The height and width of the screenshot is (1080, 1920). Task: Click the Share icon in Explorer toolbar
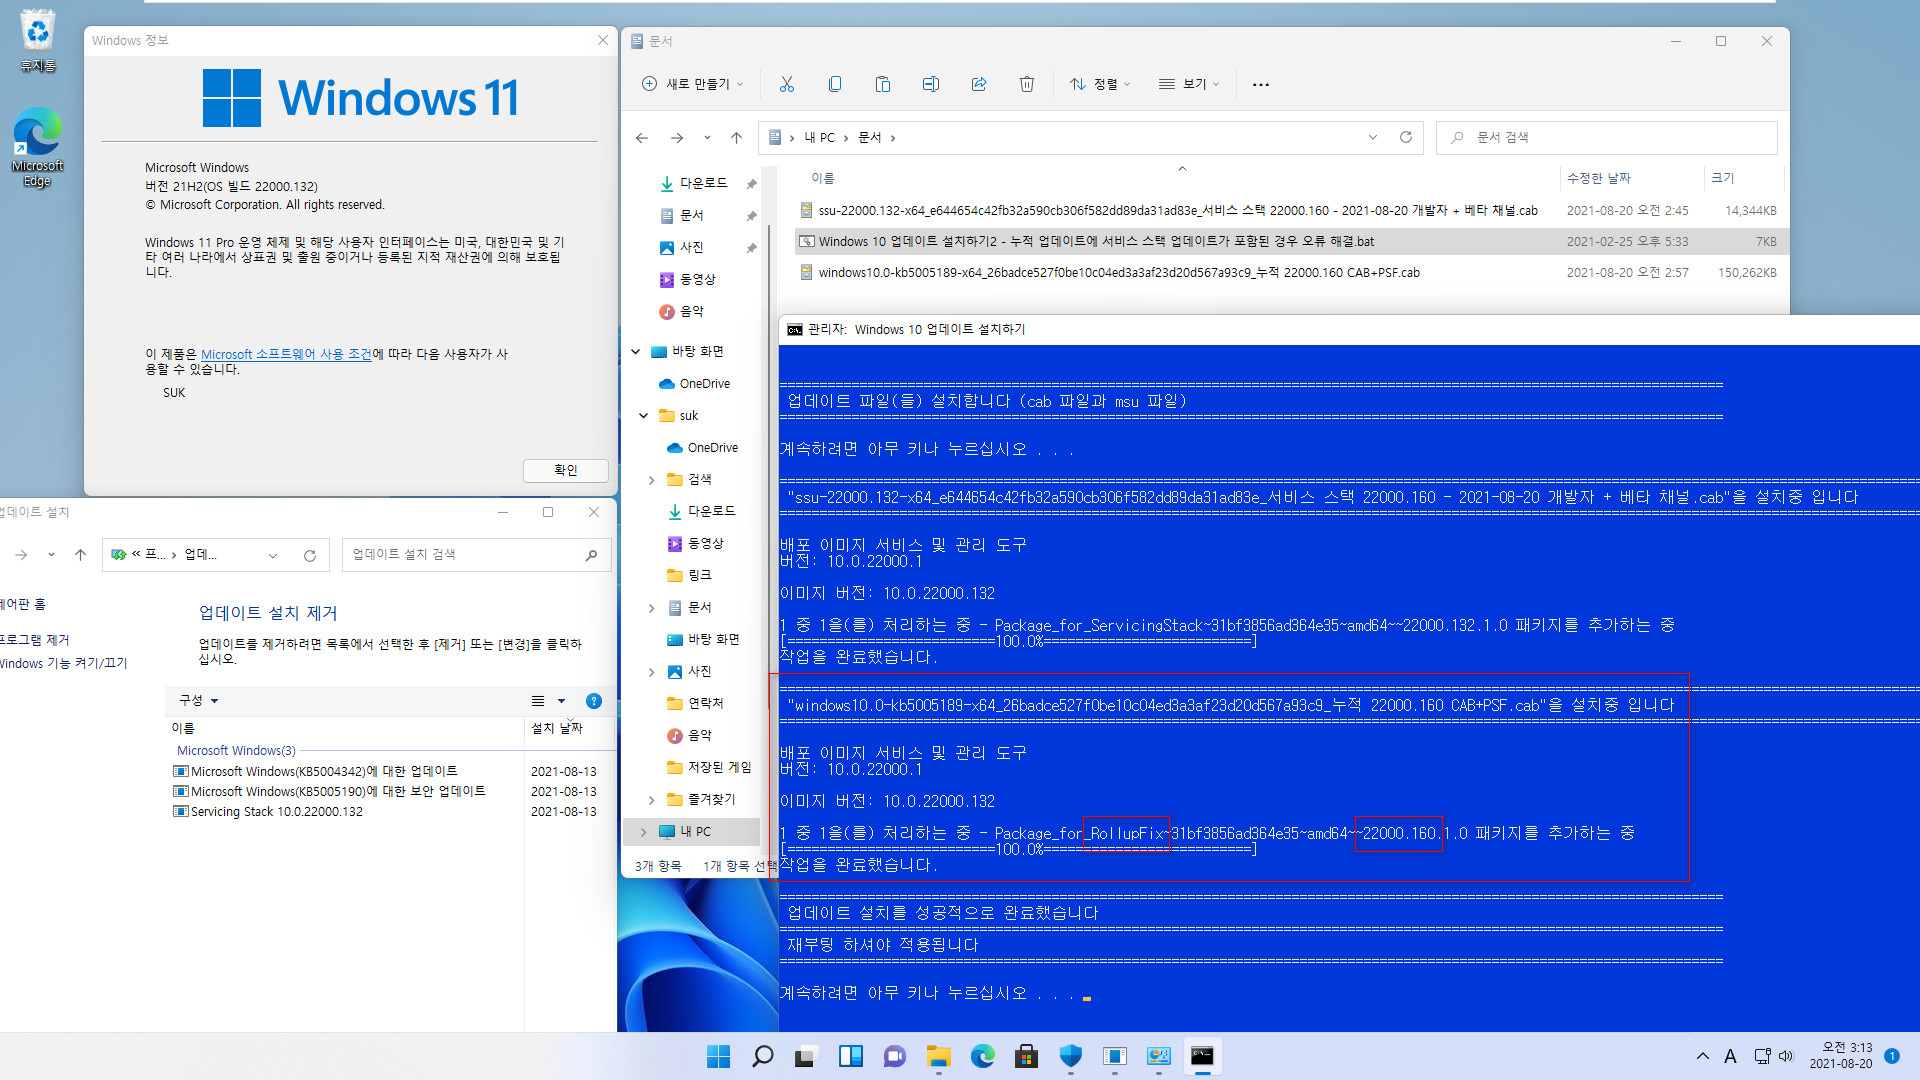coord(979,84)
